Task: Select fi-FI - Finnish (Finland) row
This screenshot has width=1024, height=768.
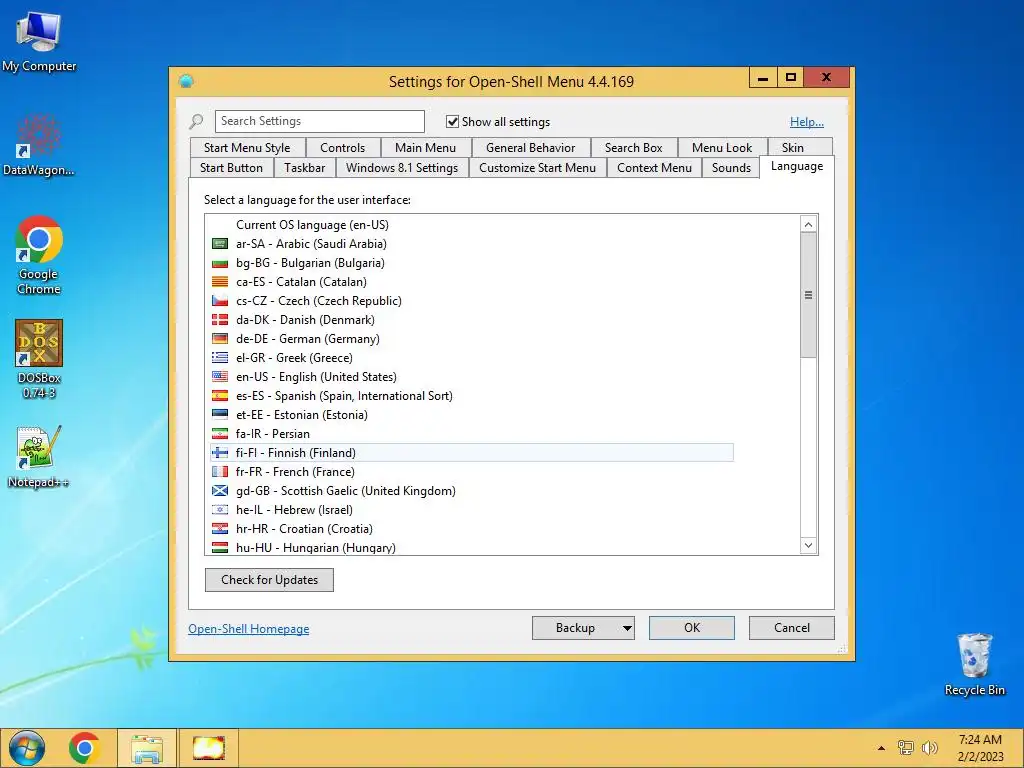Action: [x=472, y=453]
